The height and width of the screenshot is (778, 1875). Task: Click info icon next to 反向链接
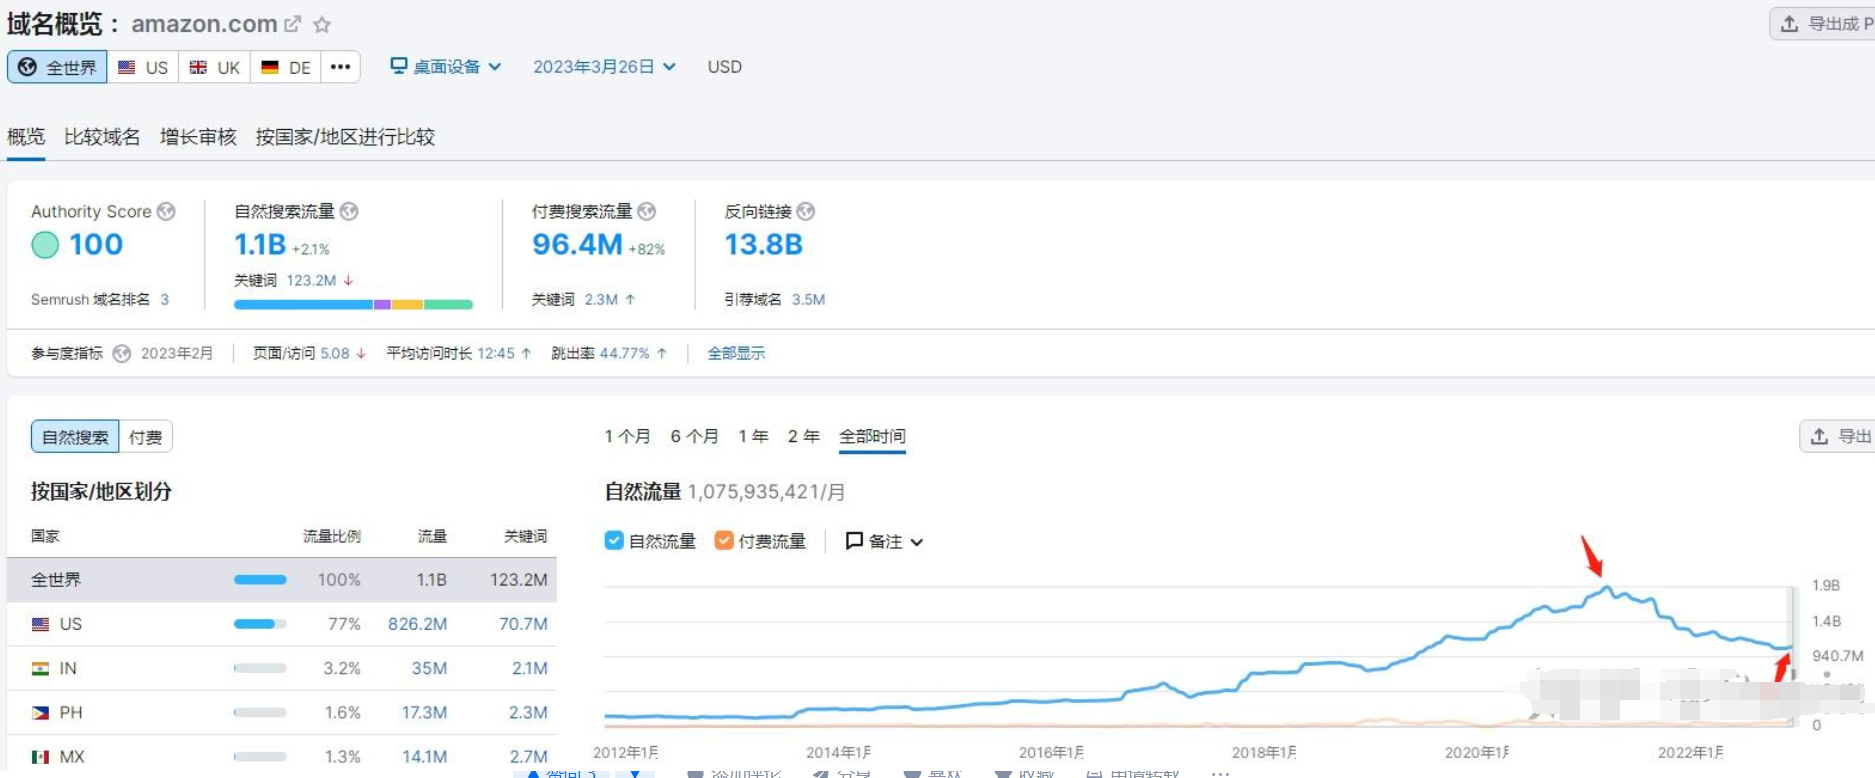[806, 211]
